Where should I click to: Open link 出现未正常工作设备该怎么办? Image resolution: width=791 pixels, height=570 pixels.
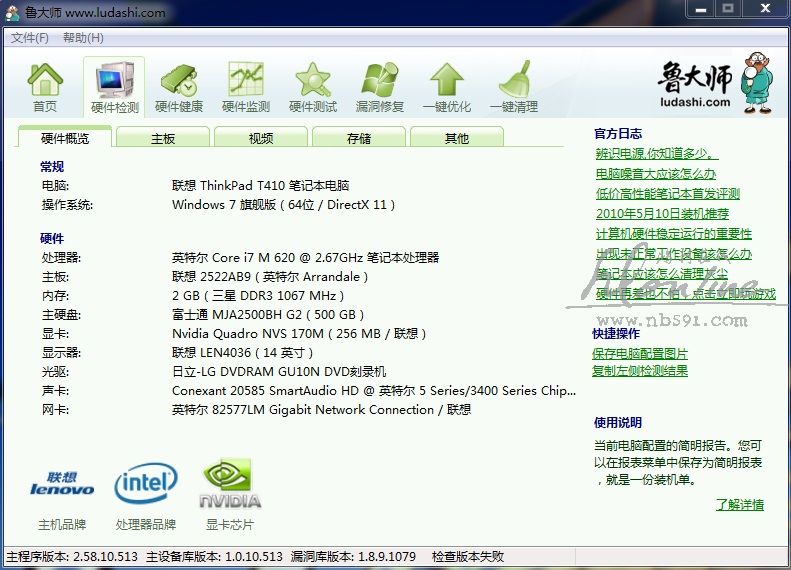pos(673,254)
